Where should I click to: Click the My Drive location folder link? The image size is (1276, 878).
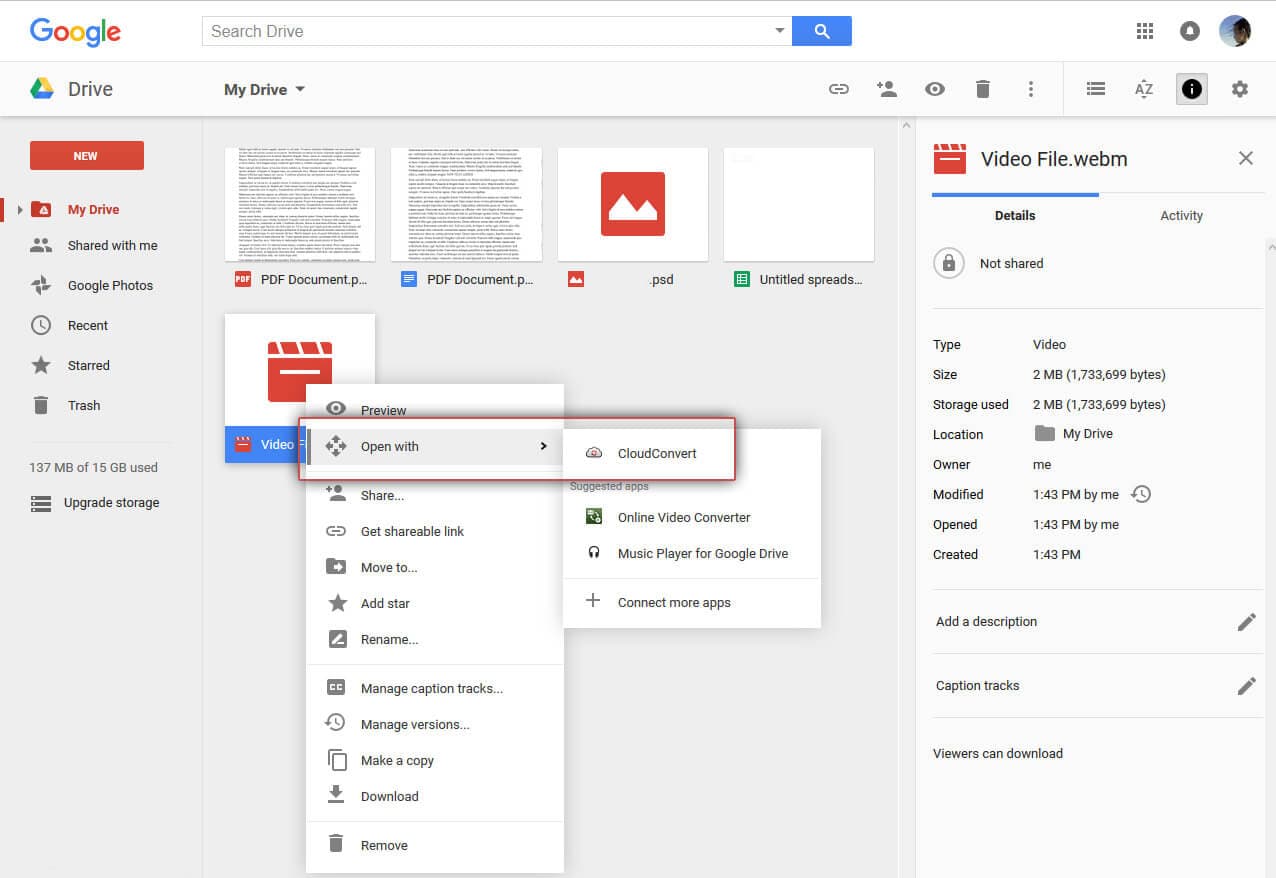[x=1074, y=434]
